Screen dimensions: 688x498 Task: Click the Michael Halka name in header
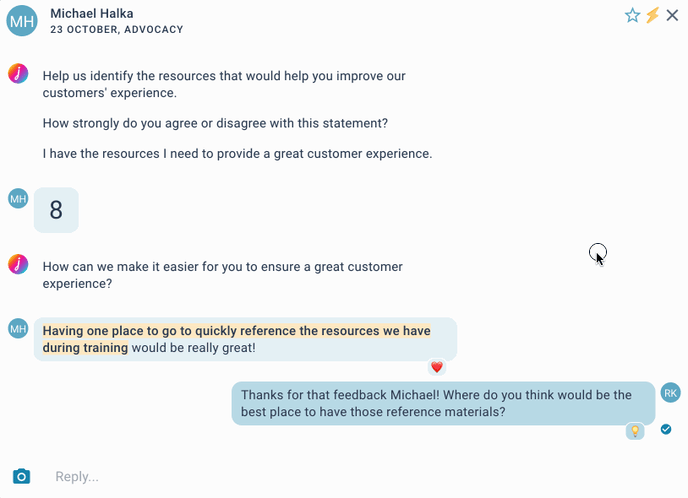coord(92,14)
